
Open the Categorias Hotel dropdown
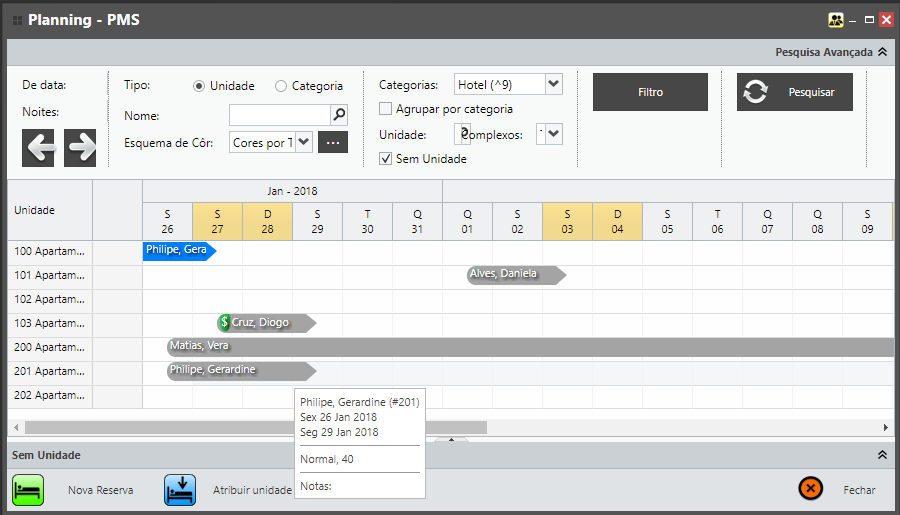(554, 85)
